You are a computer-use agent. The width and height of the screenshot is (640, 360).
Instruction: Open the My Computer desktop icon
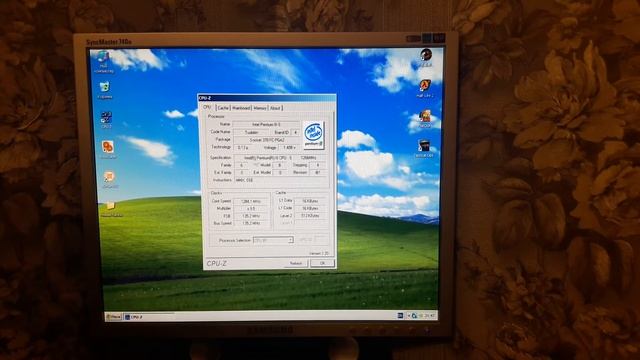point(103,58)
